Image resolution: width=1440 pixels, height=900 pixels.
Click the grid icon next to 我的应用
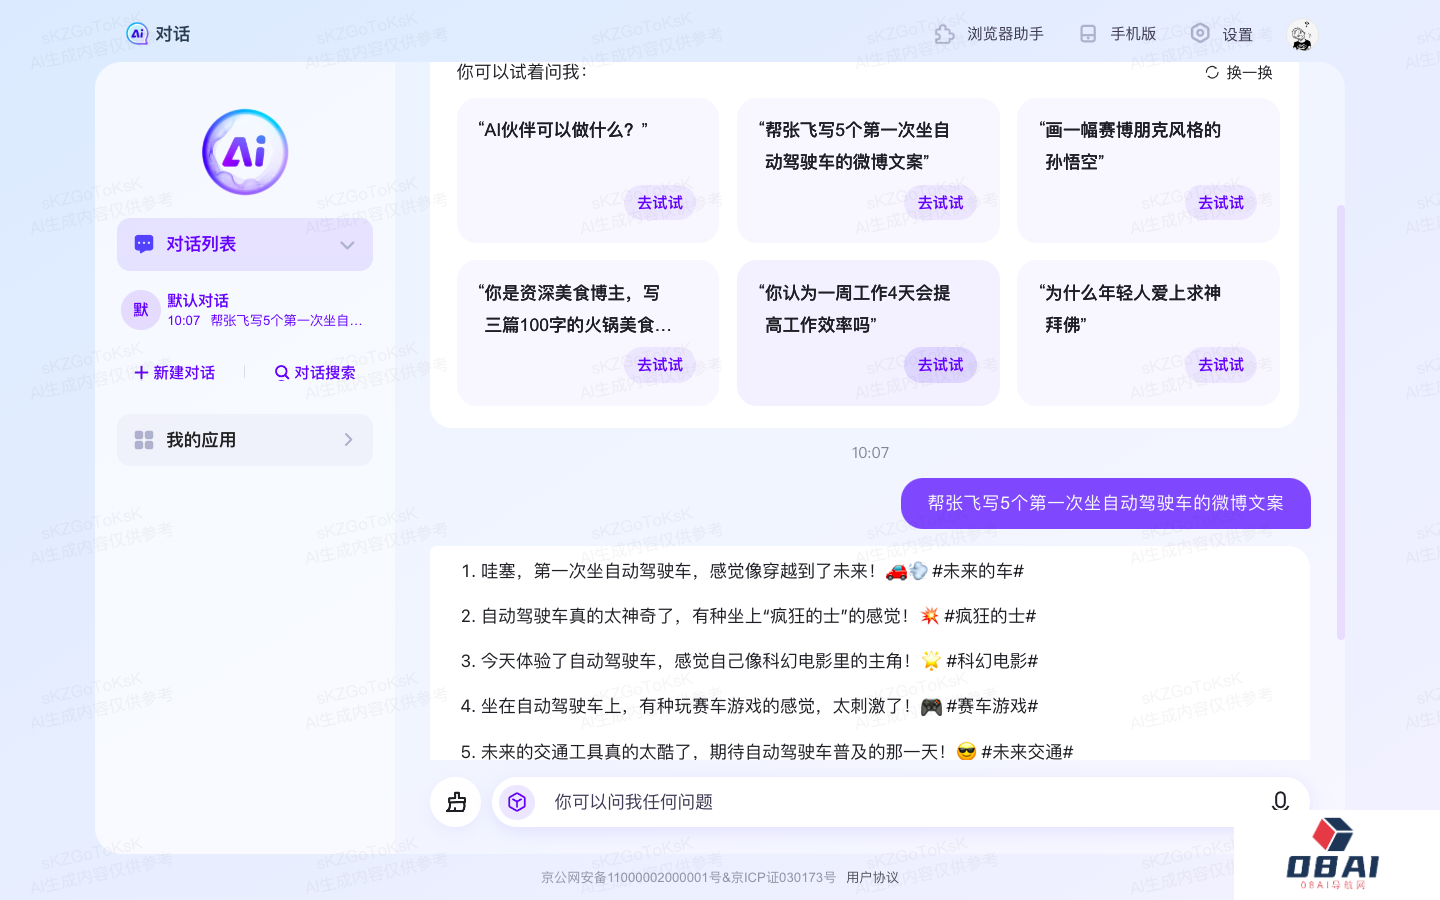[143, 439]
